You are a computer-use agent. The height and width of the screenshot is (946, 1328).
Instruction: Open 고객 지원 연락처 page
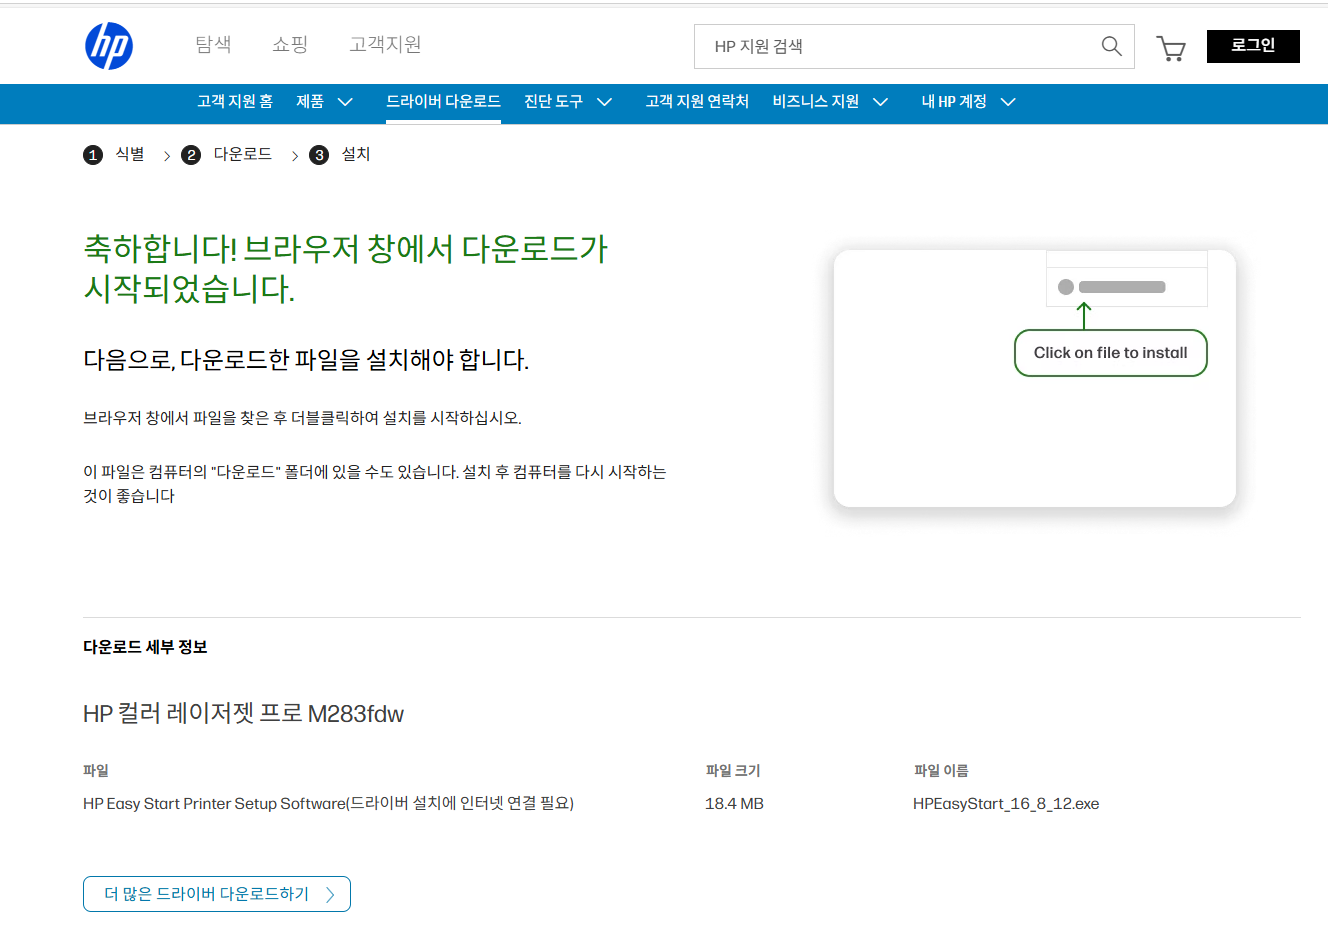(x=697, y=101)
